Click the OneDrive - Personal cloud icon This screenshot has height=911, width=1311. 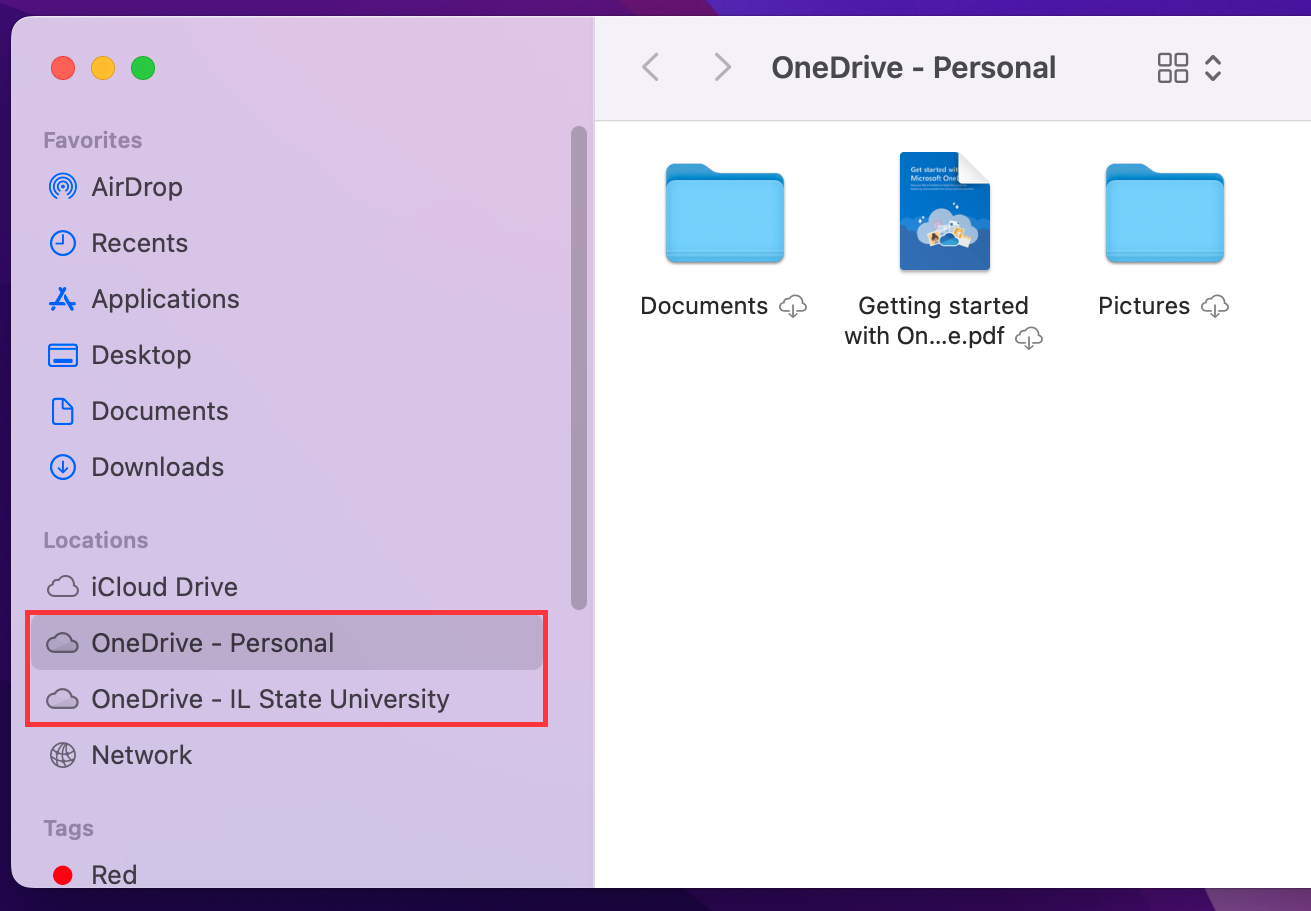tap(63, 643)
